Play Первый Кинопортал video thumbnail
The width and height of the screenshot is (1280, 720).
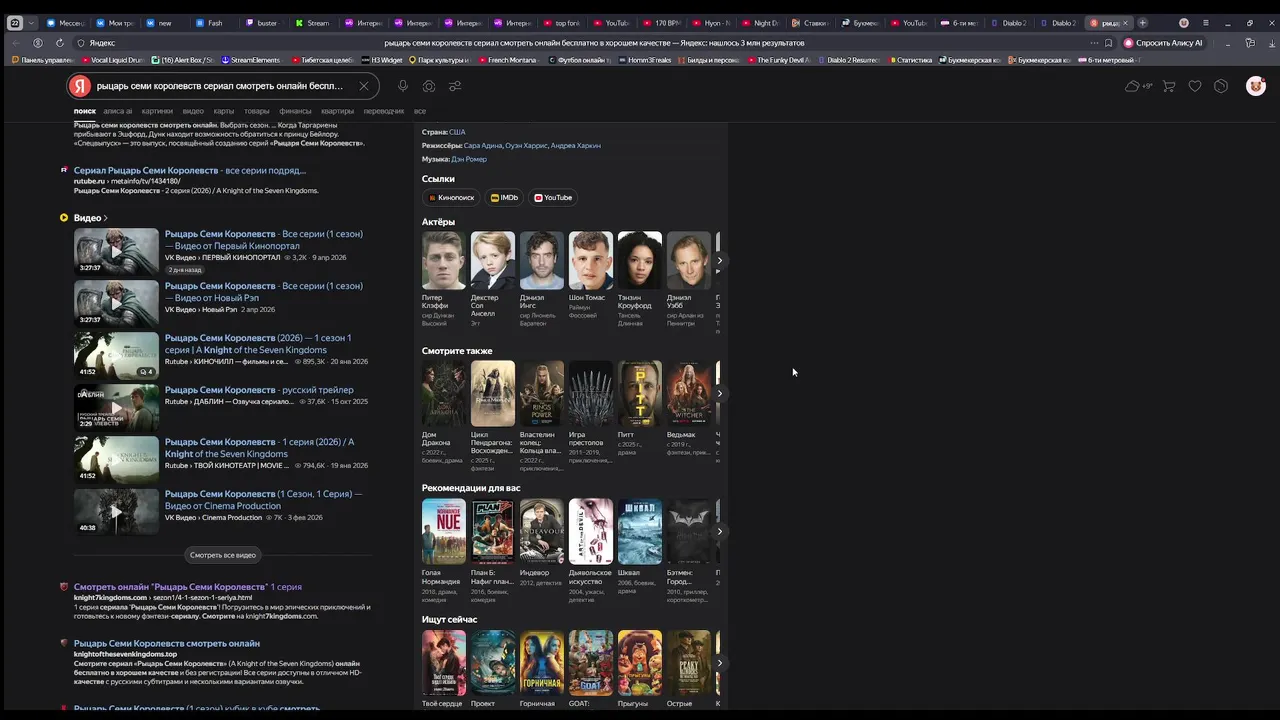click(116, 252)
